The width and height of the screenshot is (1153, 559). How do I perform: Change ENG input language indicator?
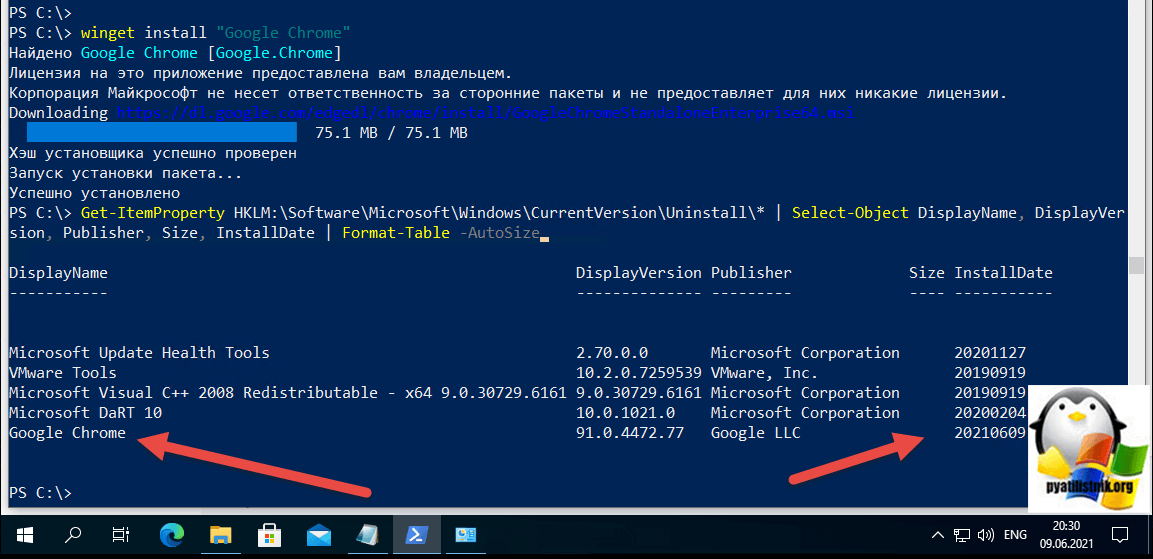1015,535
